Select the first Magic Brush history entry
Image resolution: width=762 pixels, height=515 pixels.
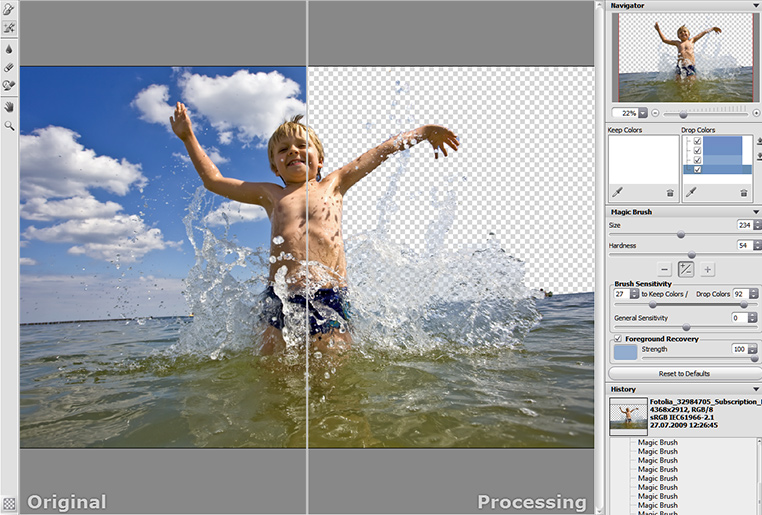coord(657,443)
